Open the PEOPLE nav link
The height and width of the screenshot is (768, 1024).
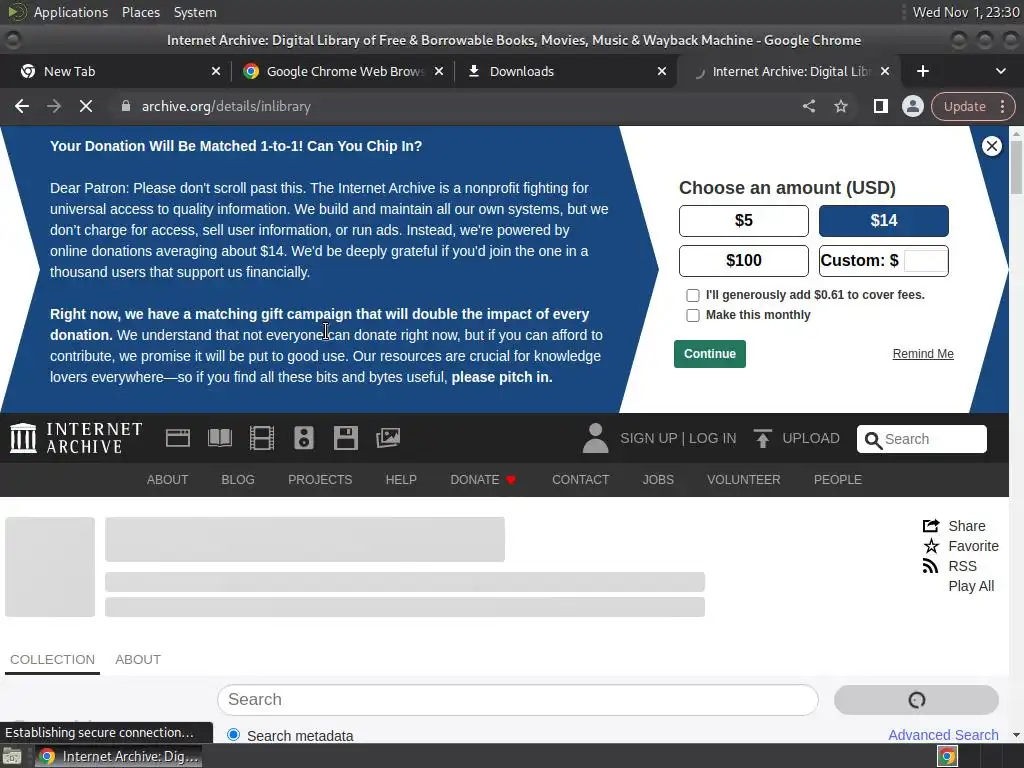(837, 479)
